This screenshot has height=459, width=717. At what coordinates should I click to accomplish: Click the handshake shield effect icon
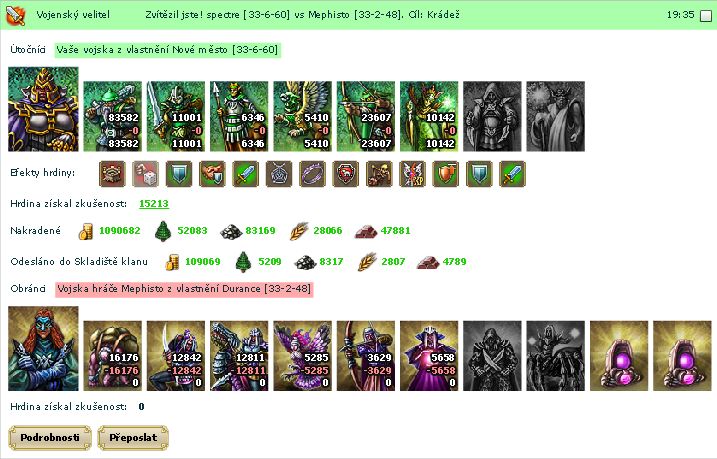click(212, 174)
